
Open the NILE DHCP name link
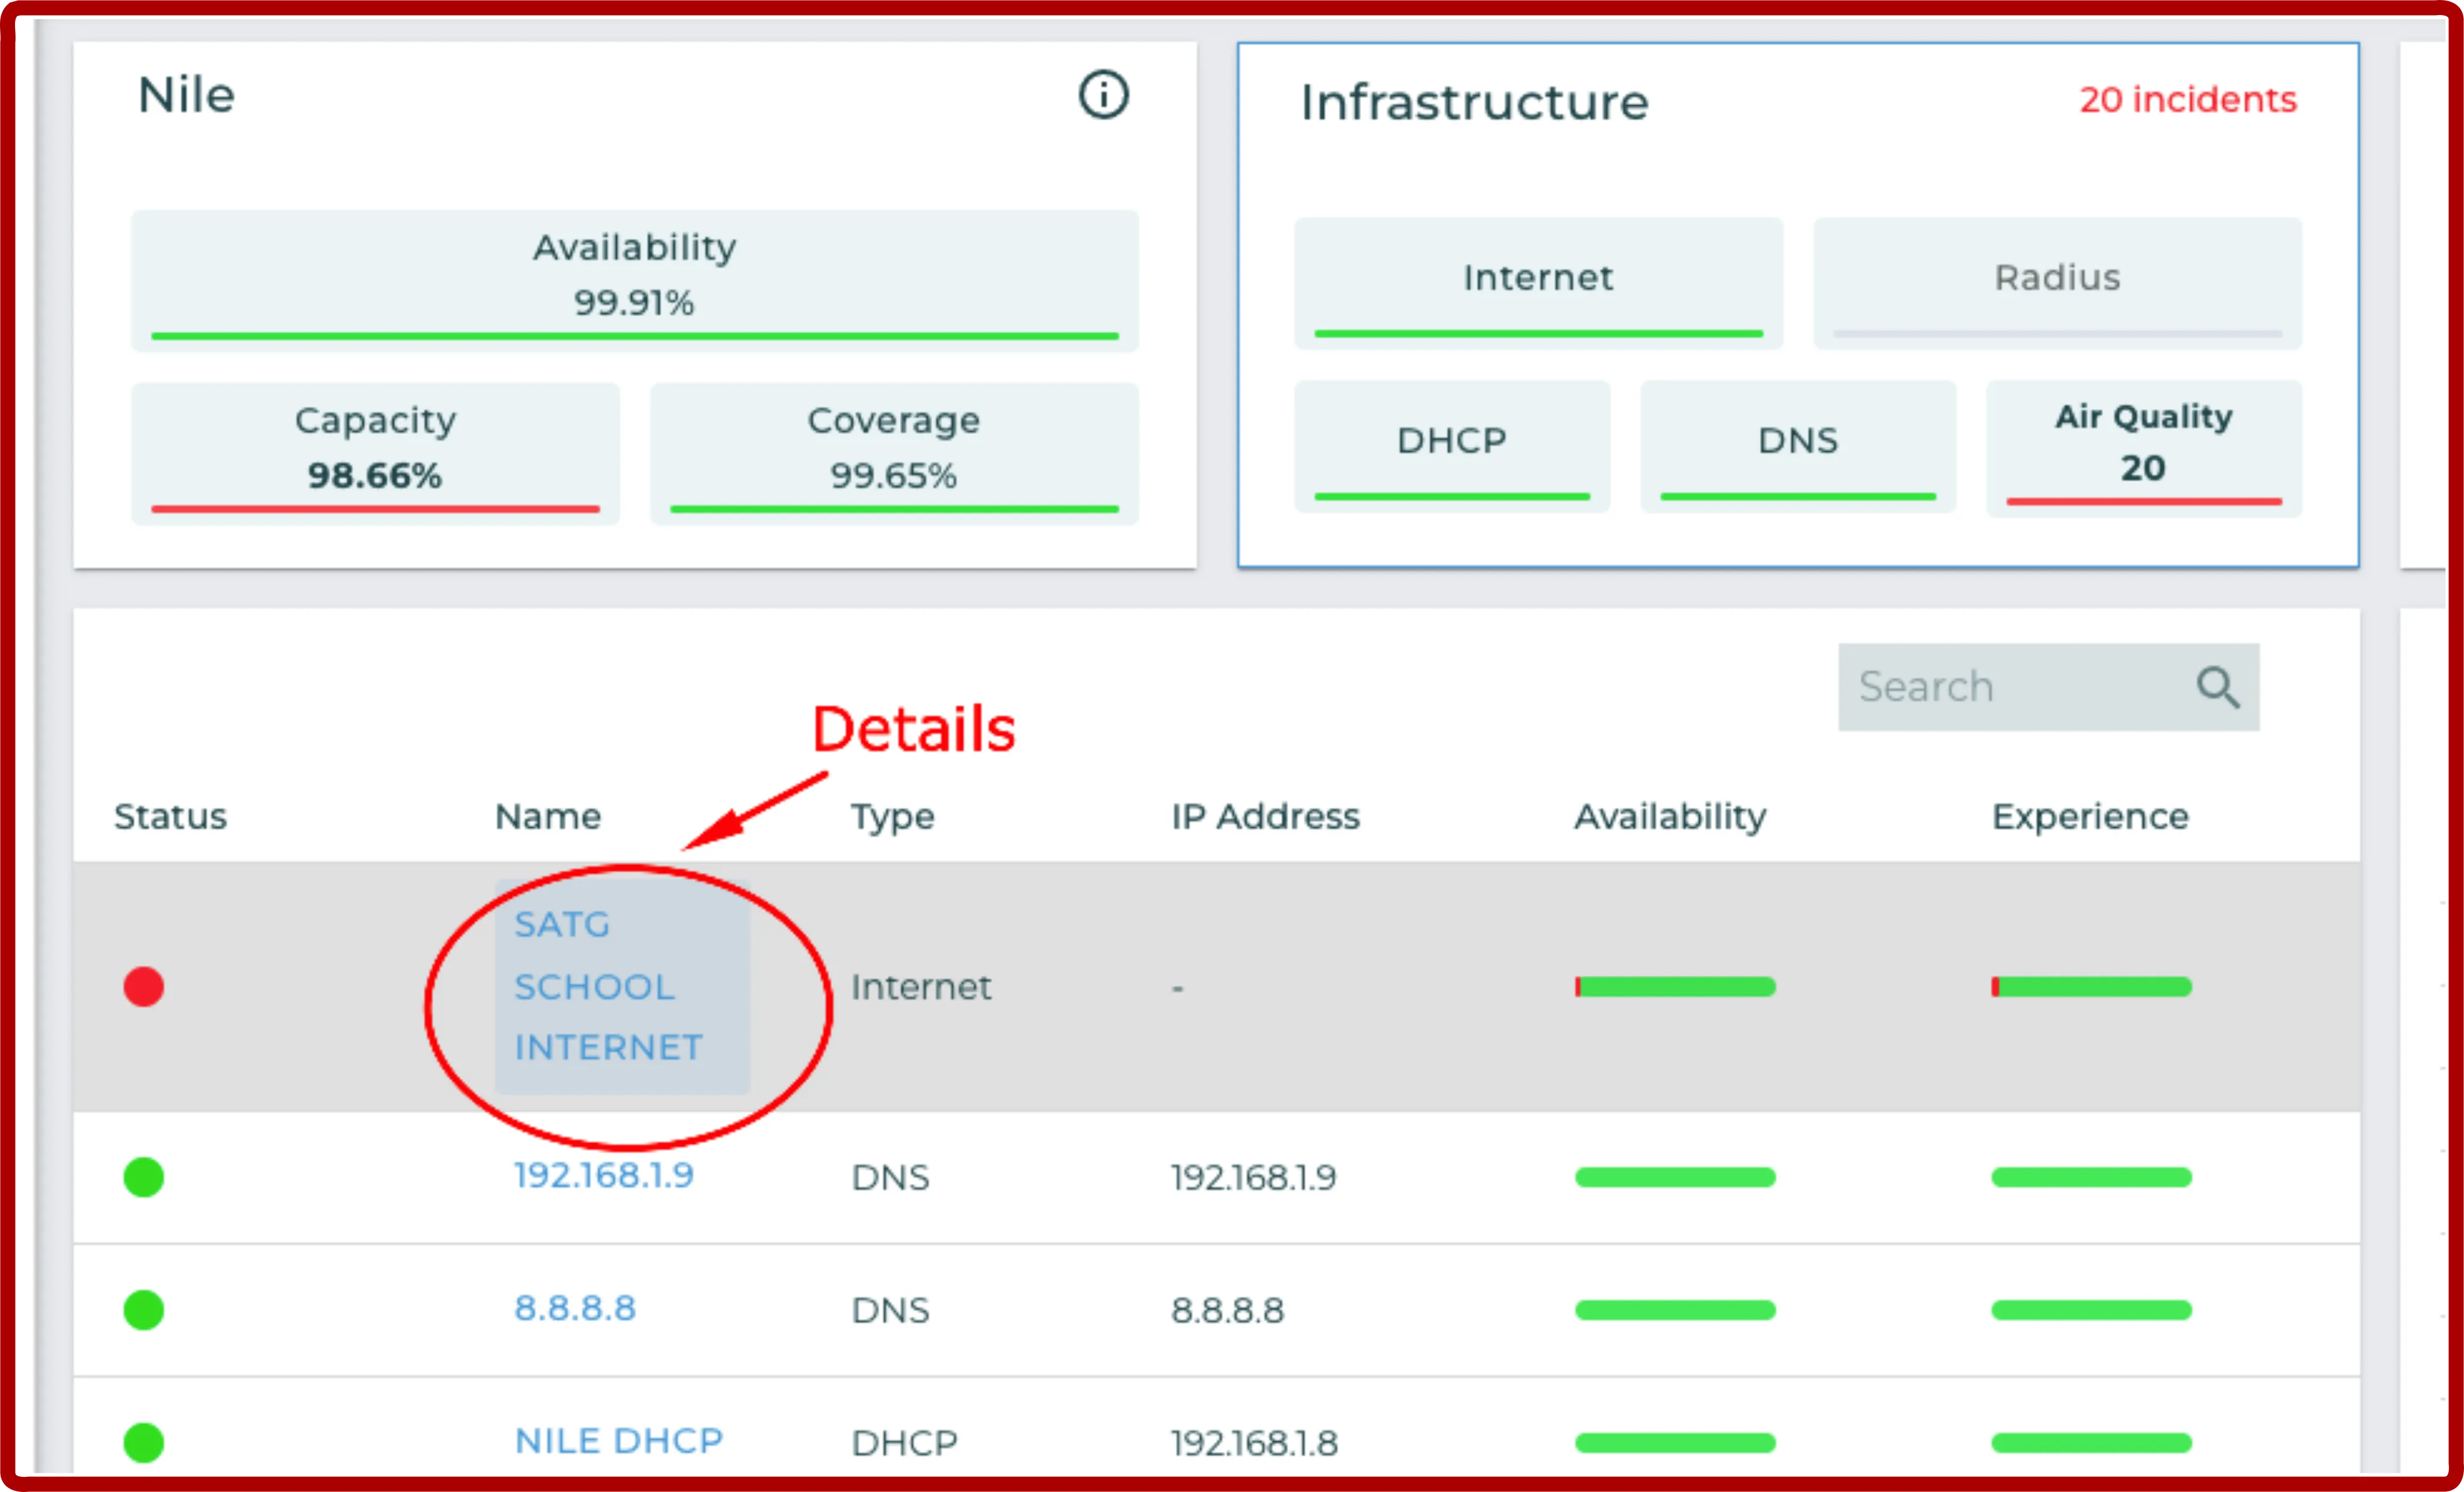coord(618,1441)
